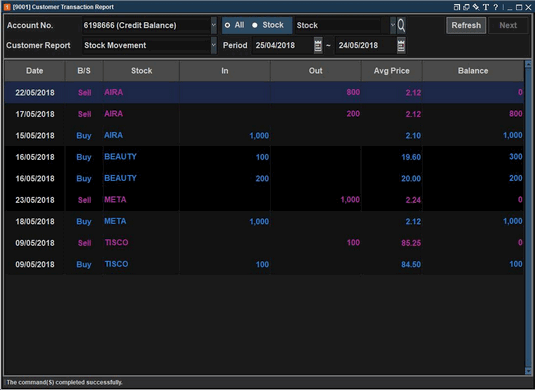
Task: Sort by the Date column header
Action: [x=35, y=71]
